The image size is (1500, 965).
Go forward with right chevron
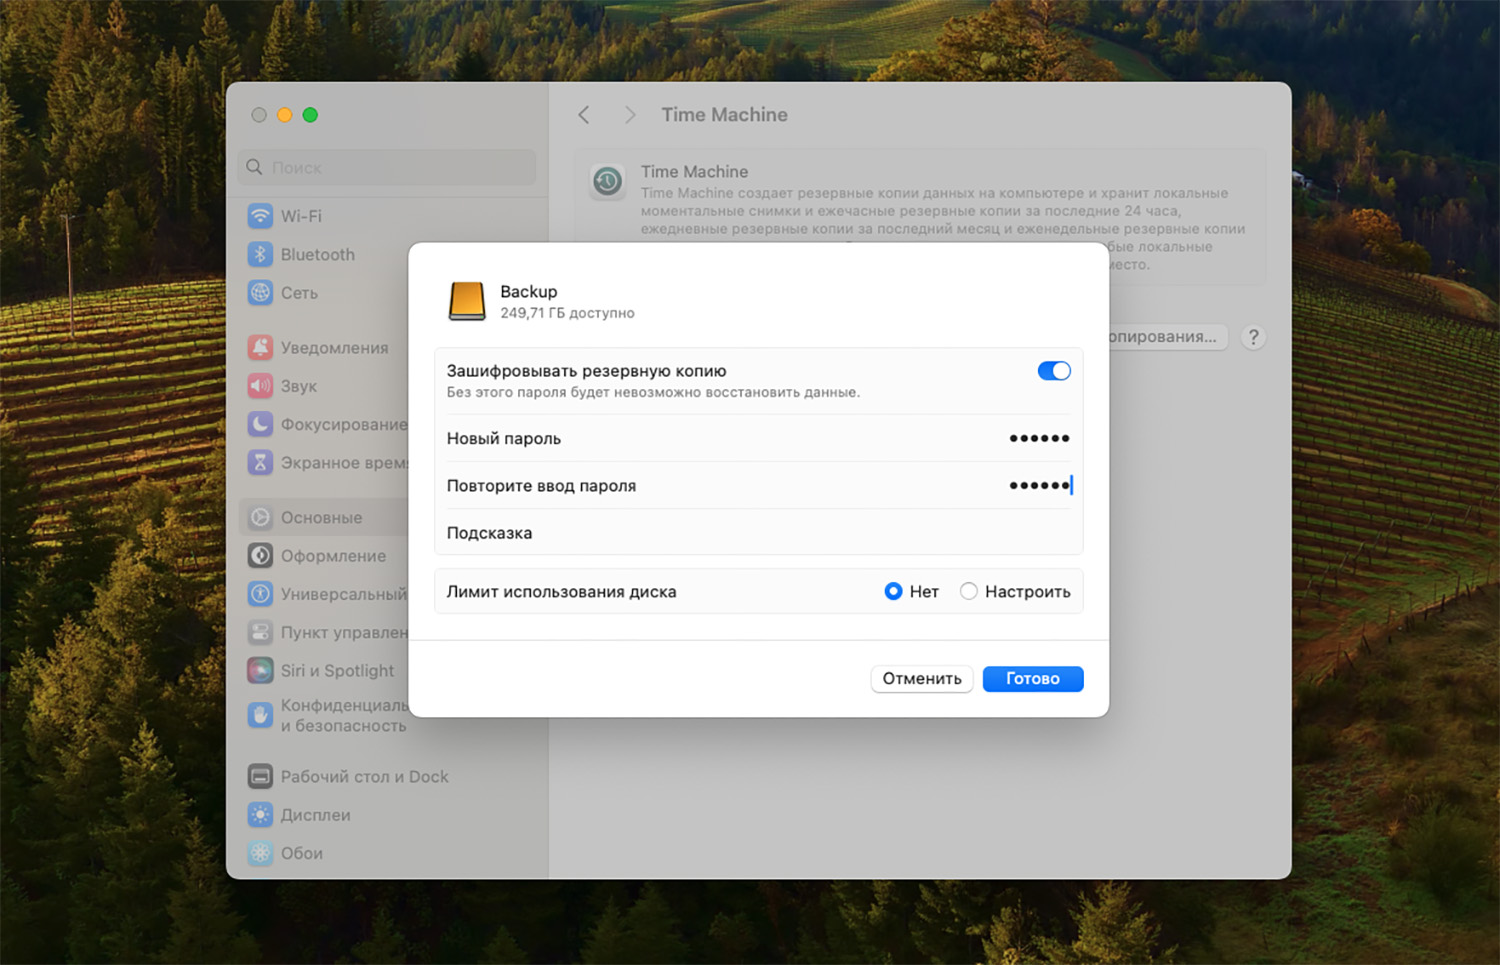coord(629,115)
